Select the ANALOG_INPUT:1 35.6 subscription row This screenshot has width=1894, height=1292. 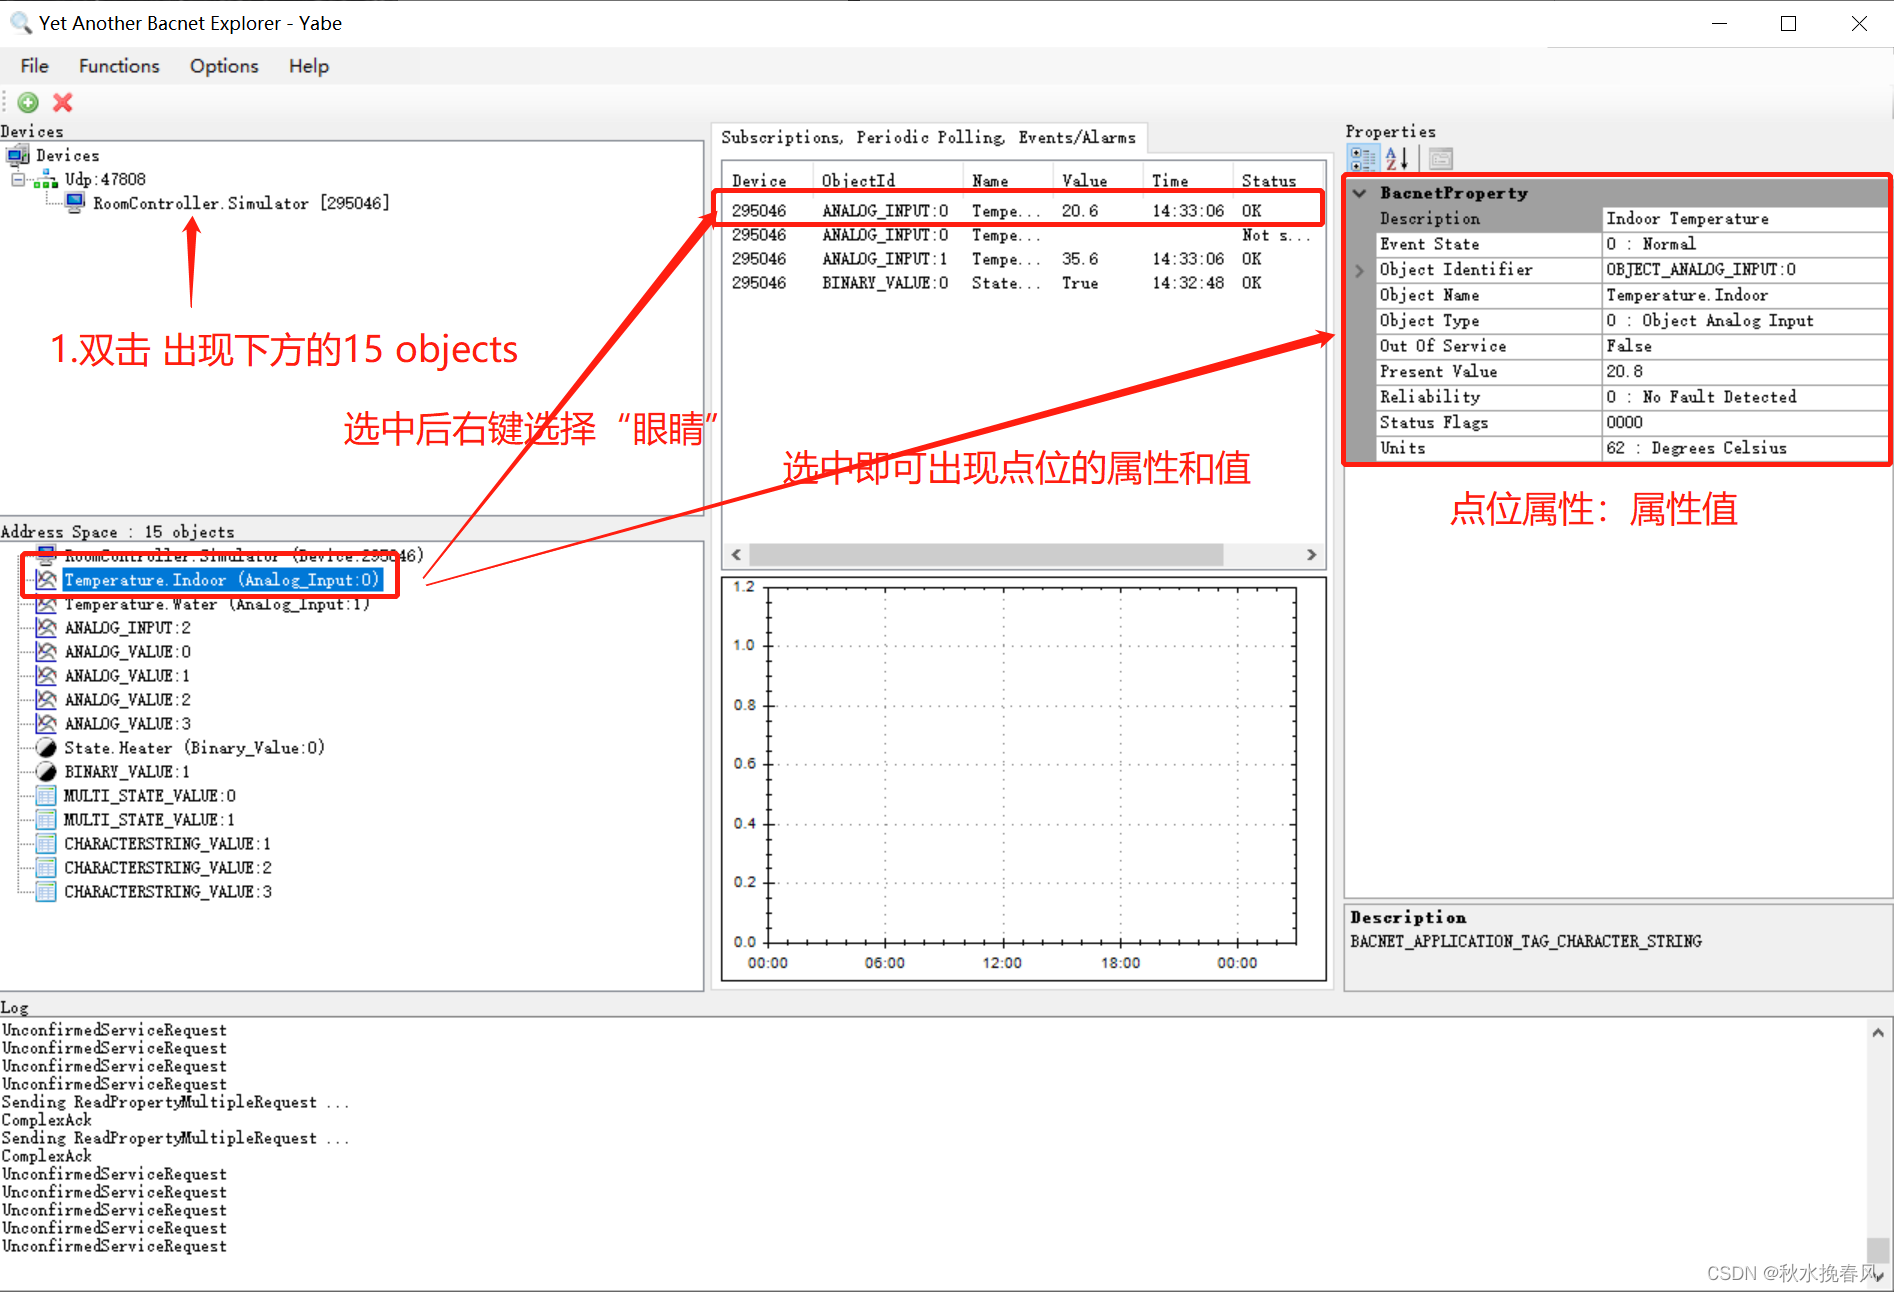click(1022, 259)
